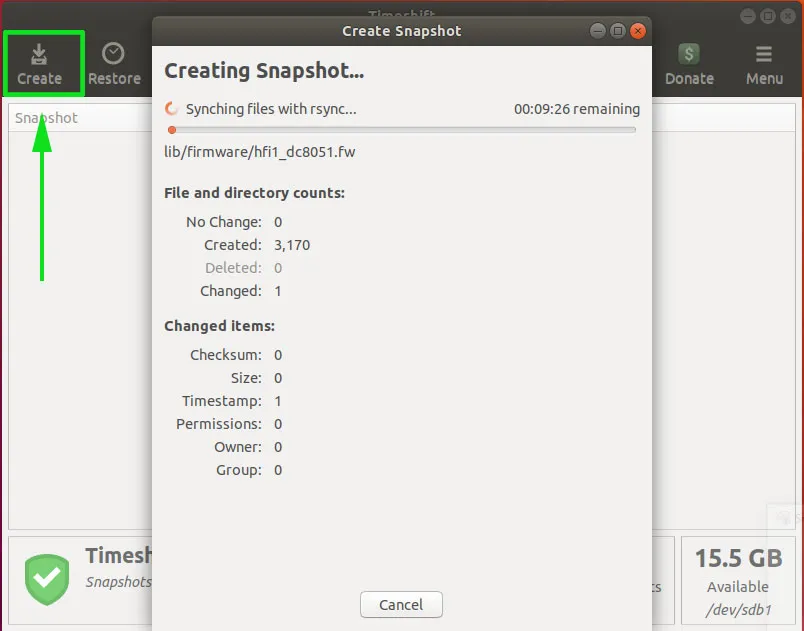Click the rsync syncing spinner icon

(172, 109)
